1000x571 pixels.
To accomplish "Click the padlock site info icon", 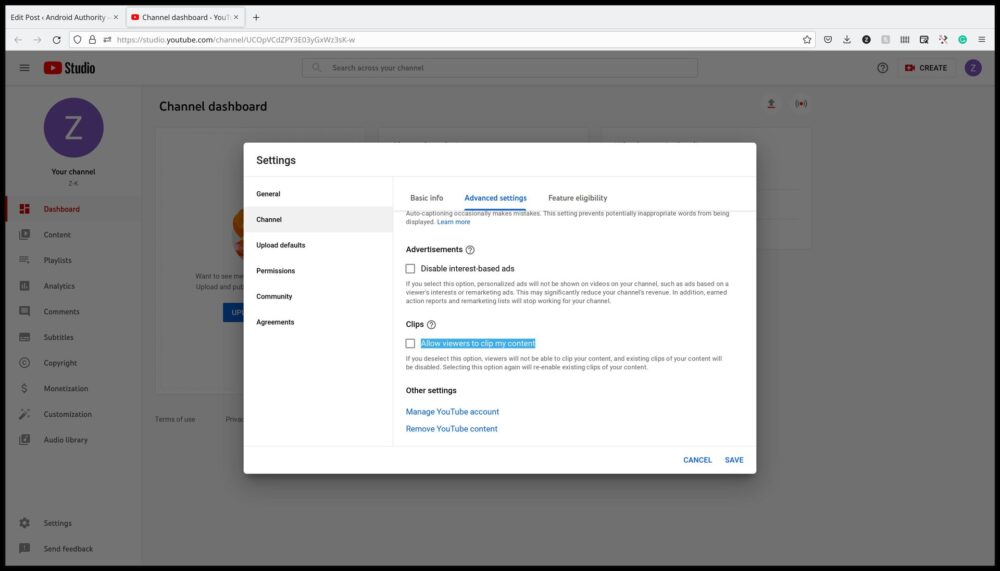I will click(92, 40).
